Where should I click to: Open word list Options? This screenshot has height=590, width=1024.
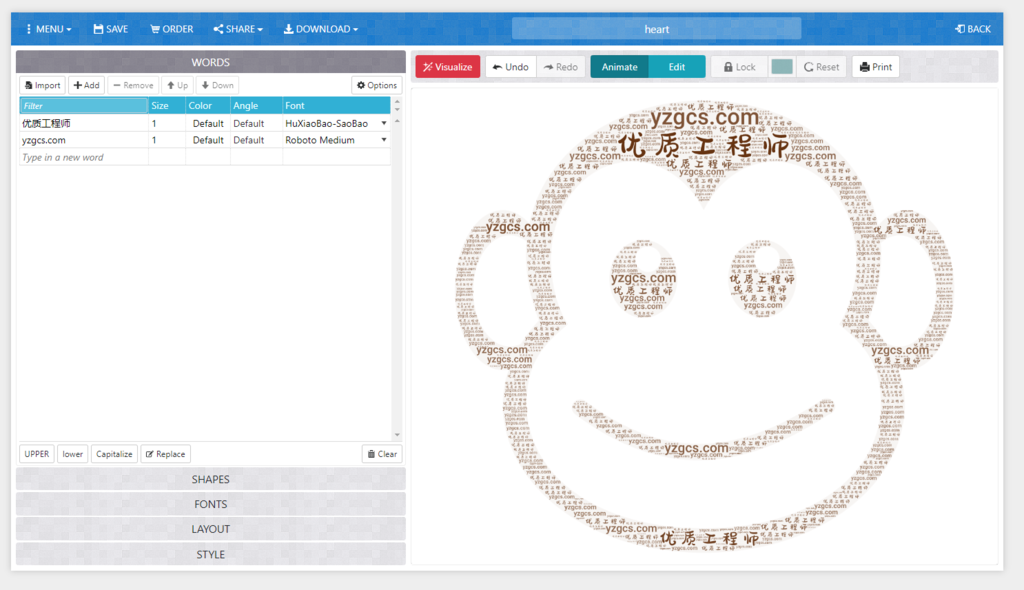click(377, 85)
